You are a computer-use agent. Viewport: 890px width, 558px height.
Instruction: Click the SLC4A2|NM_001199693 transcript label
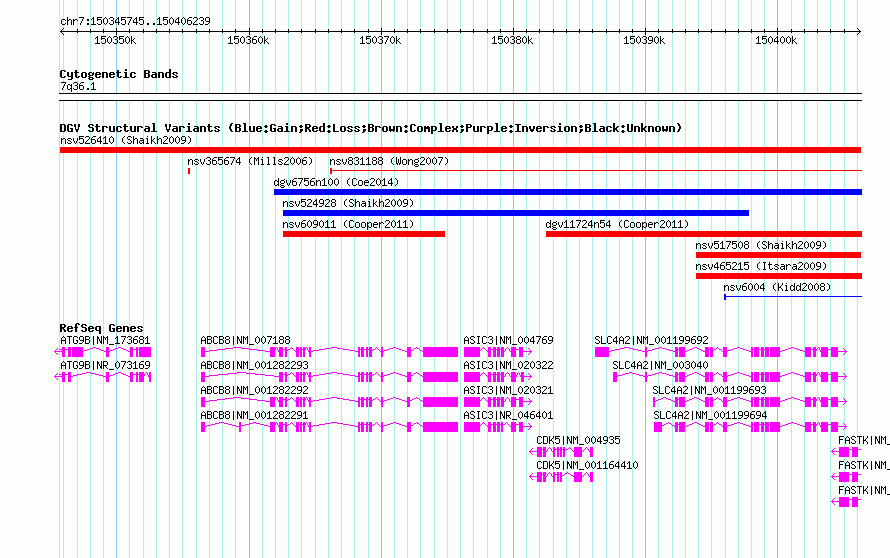pos(710,390)
